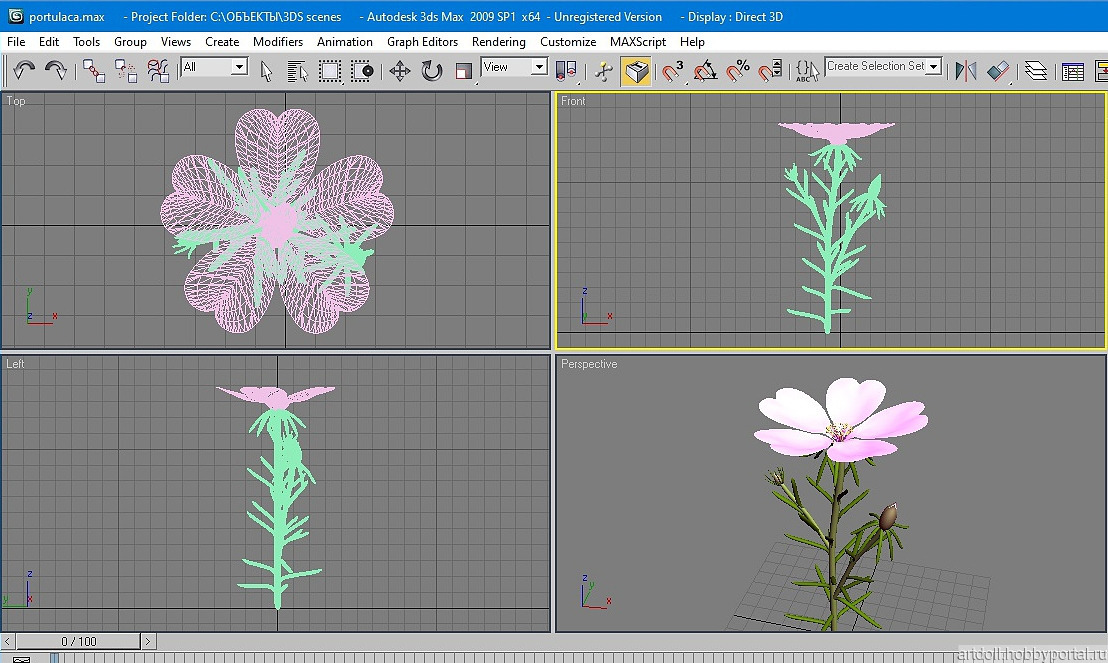Open the All selection filter dropdown
Image resolution: width=1108 pixels, height=663 pixels.
click(214, 67)
